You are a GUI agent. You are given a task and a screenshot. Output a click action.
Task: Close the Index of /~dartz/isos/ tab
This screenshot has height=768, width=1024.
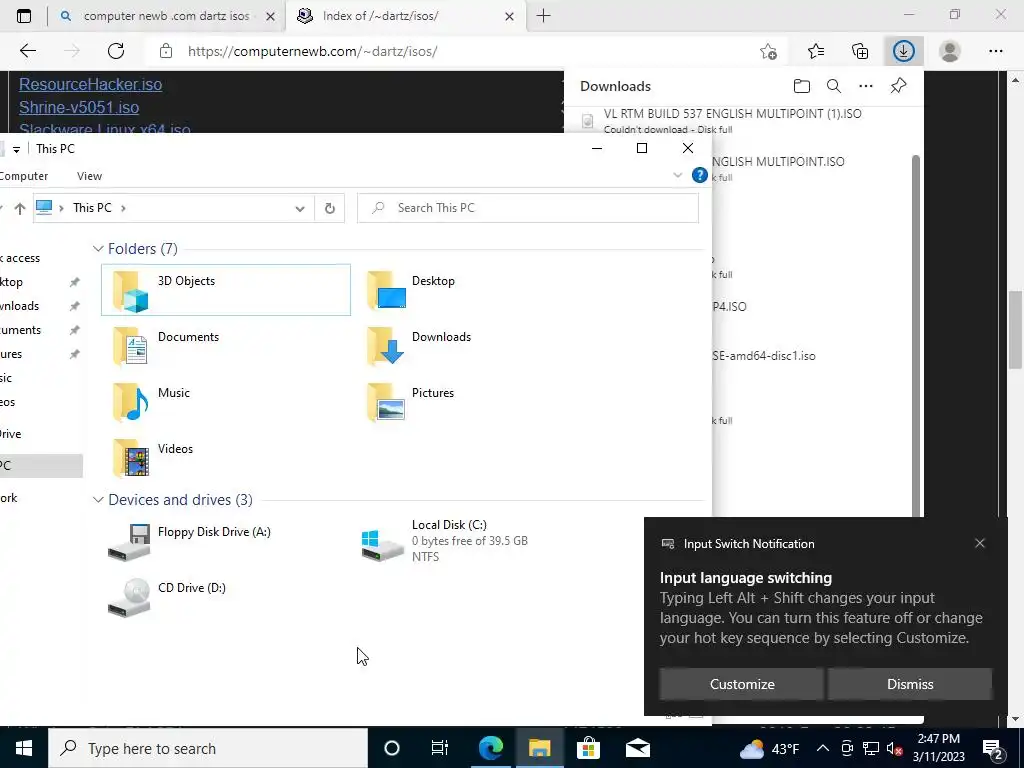pos(509,16)
